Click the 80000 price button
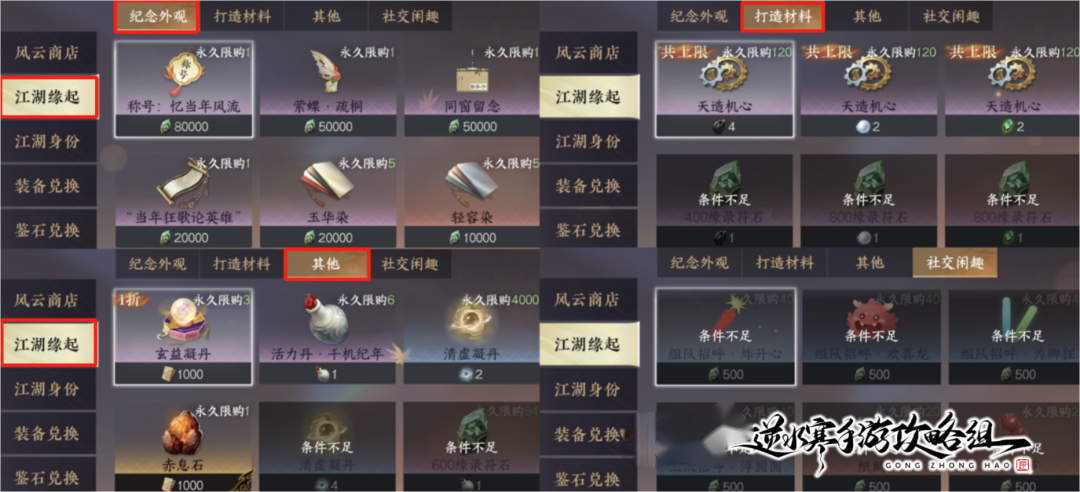The height and width of the screenshot is (492, 1080). [x=183, y=127]
